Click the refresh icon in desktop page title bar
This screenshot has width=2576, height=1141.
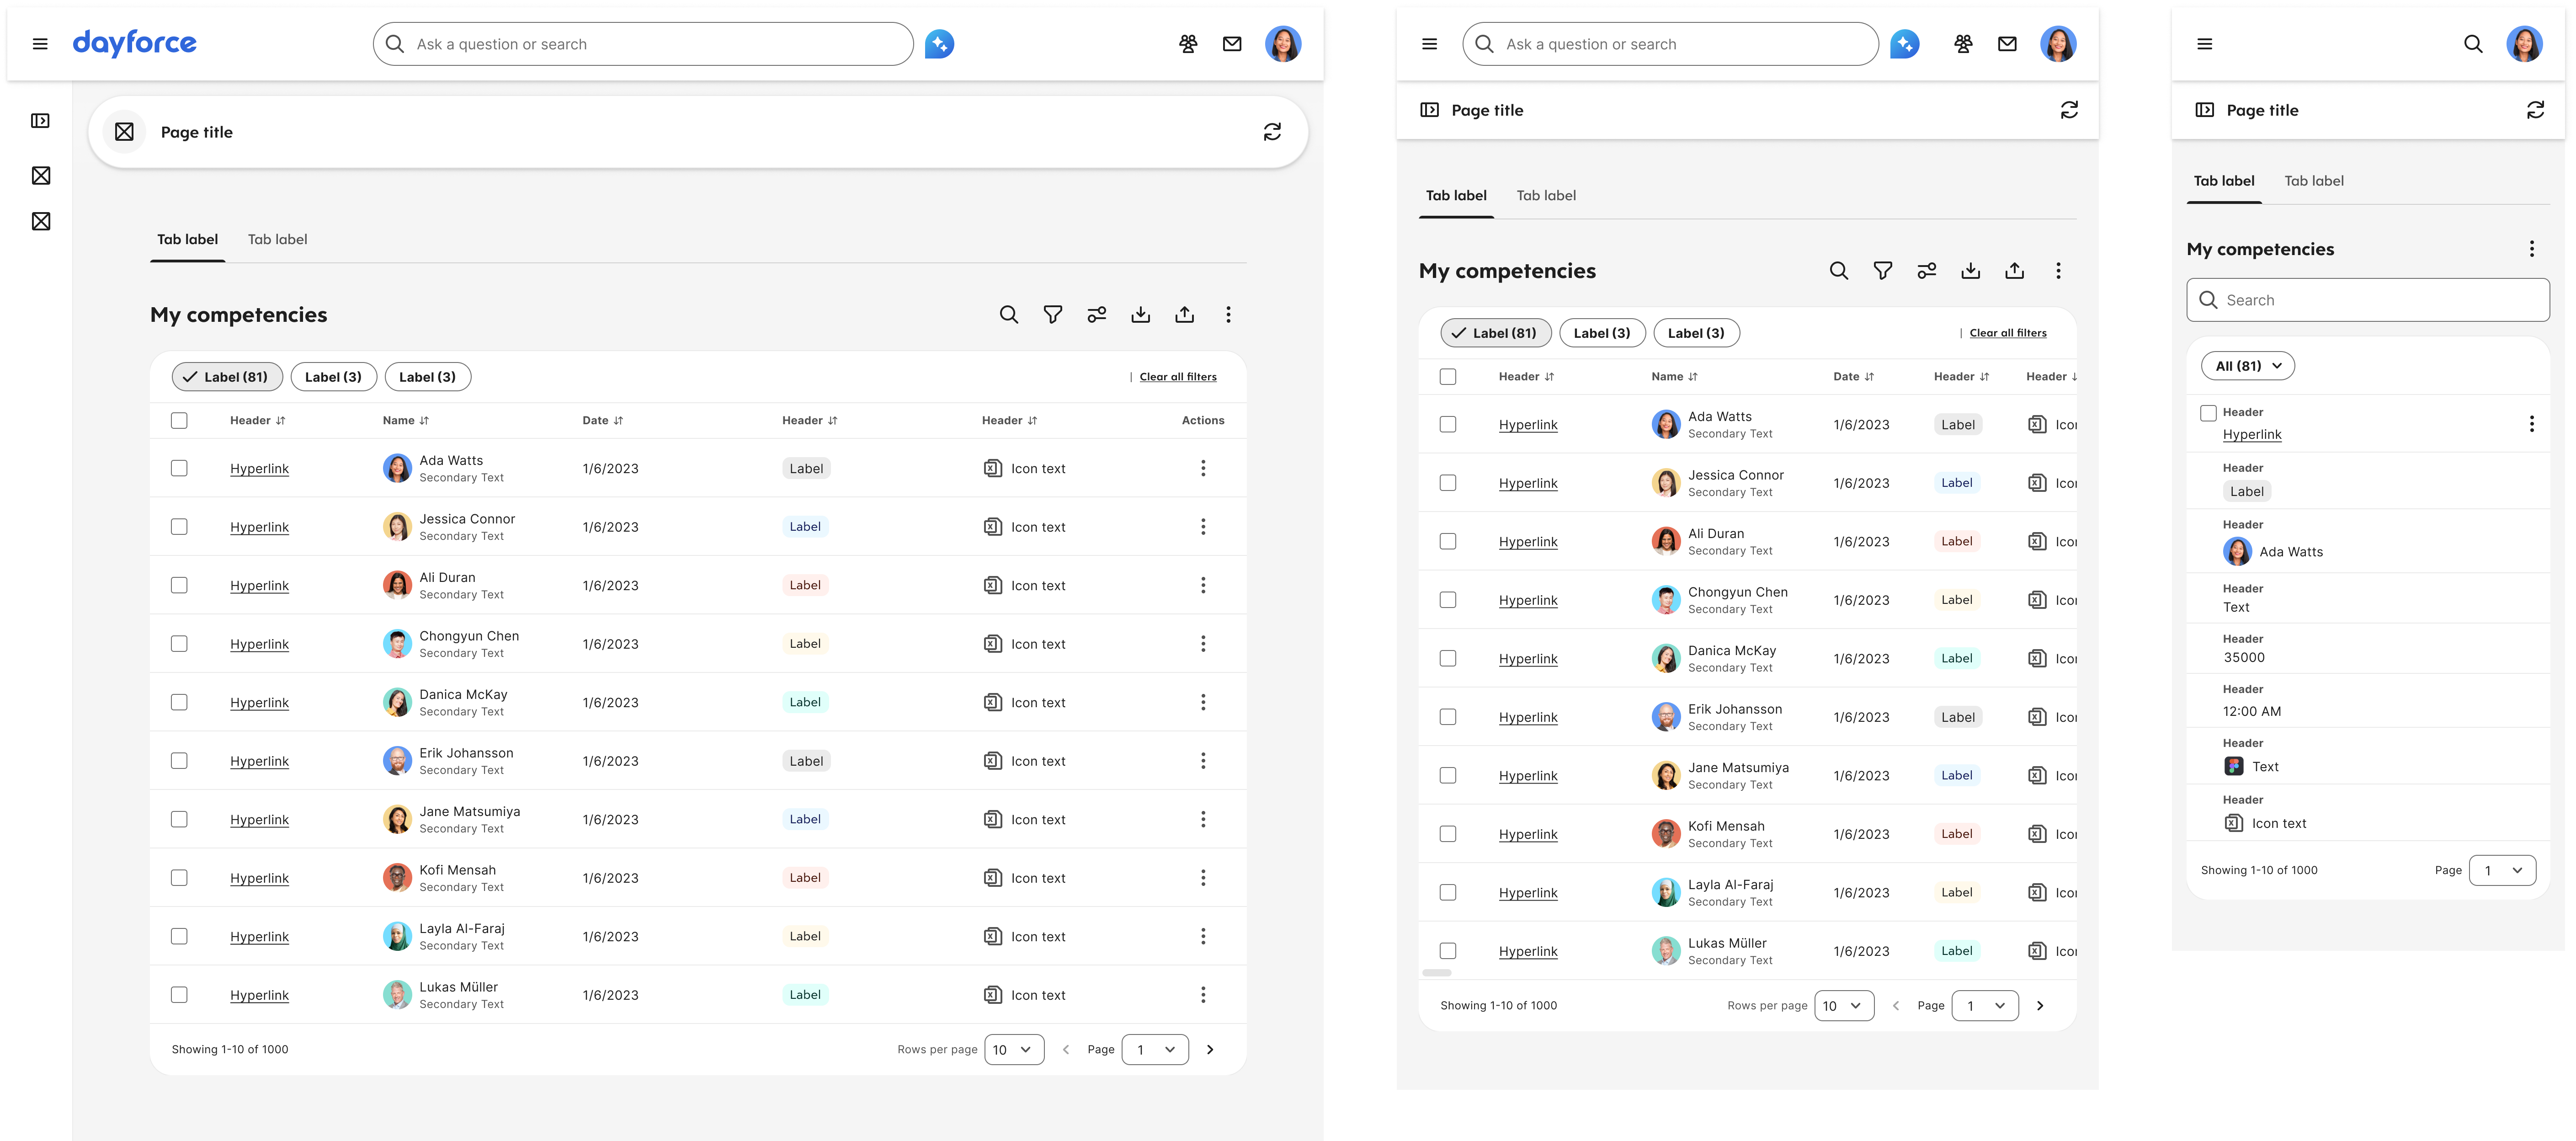click(1272, 132)
